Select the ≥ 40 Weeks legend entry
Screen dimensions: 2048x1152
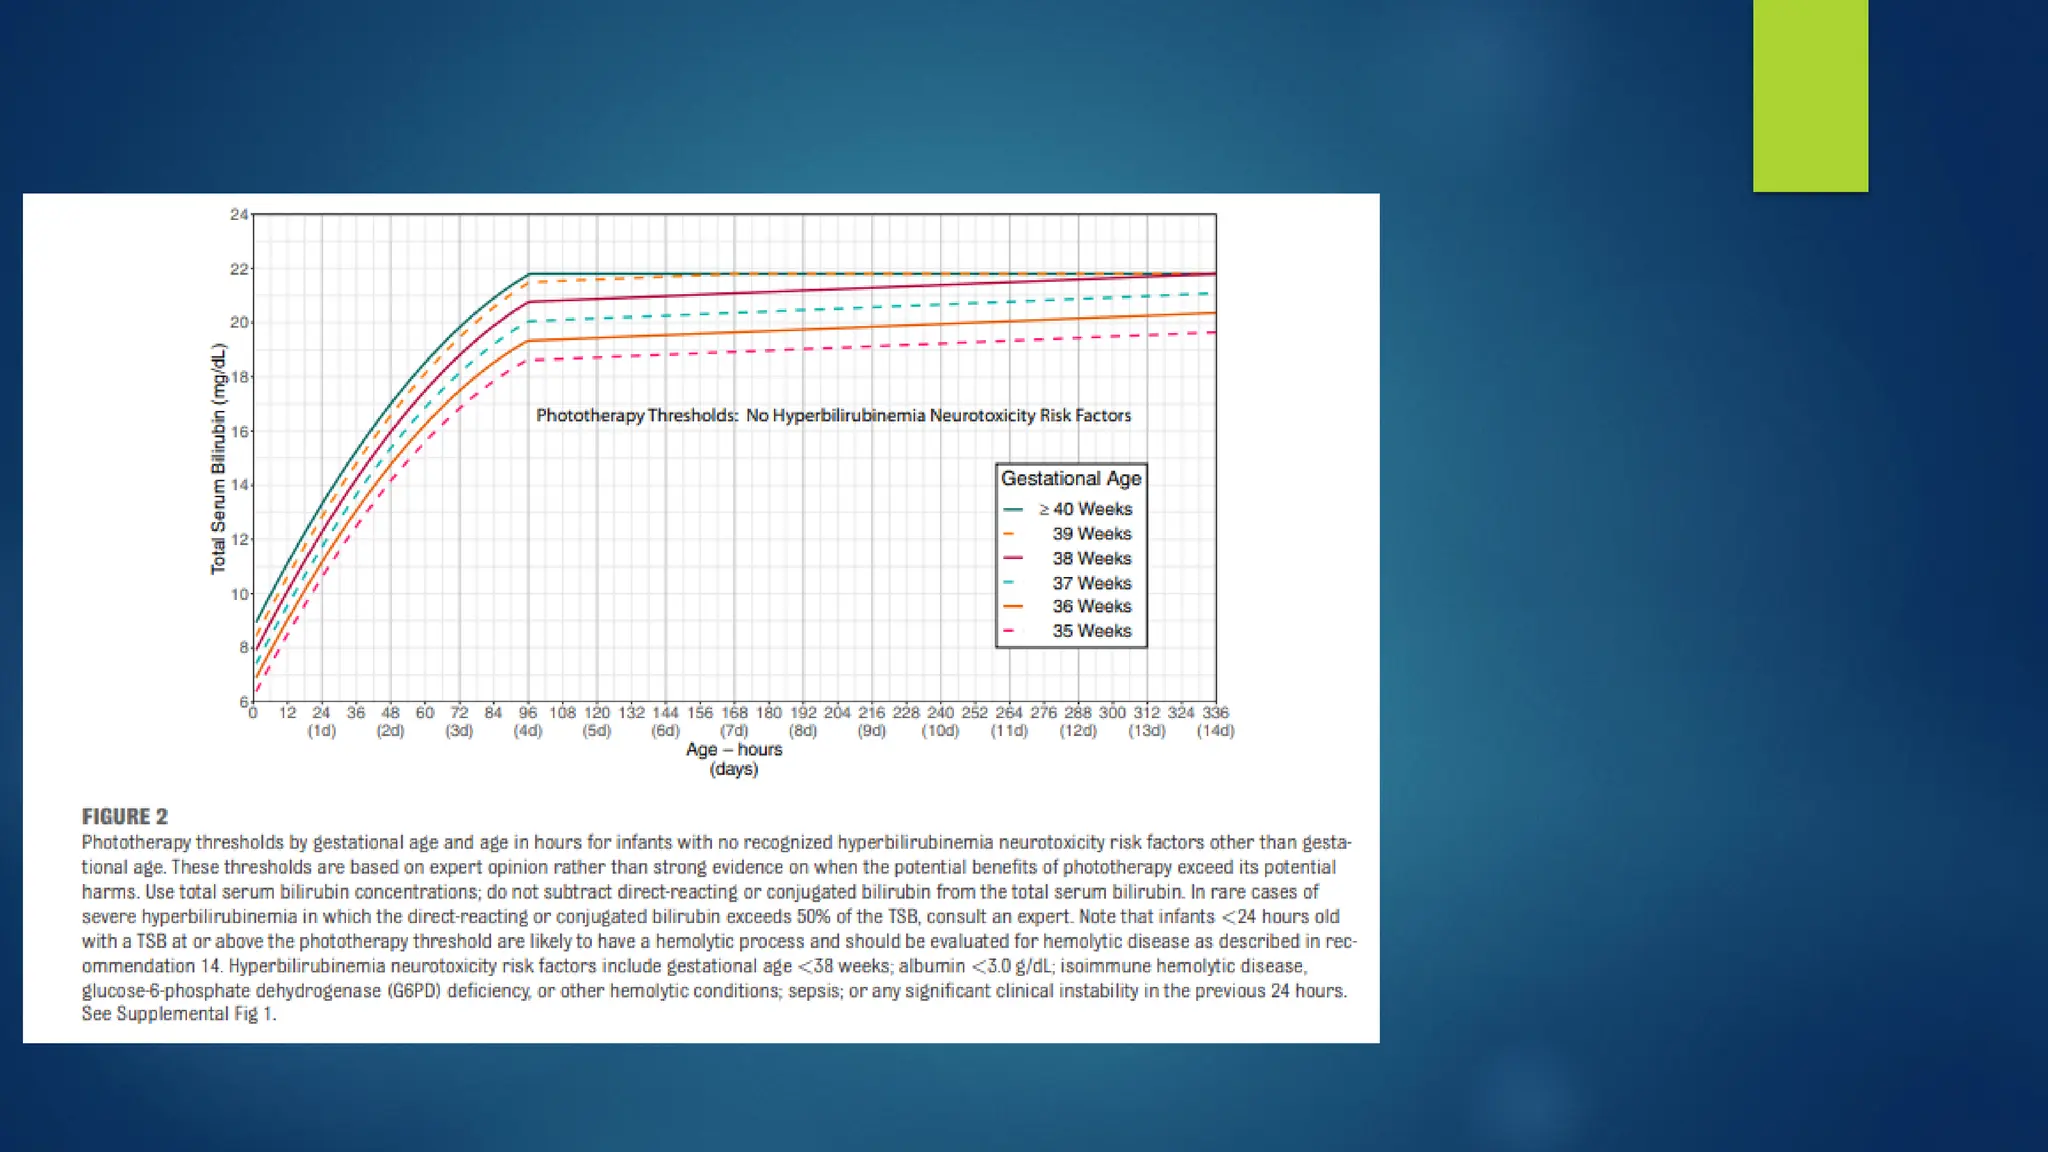tap(1085, 509)
